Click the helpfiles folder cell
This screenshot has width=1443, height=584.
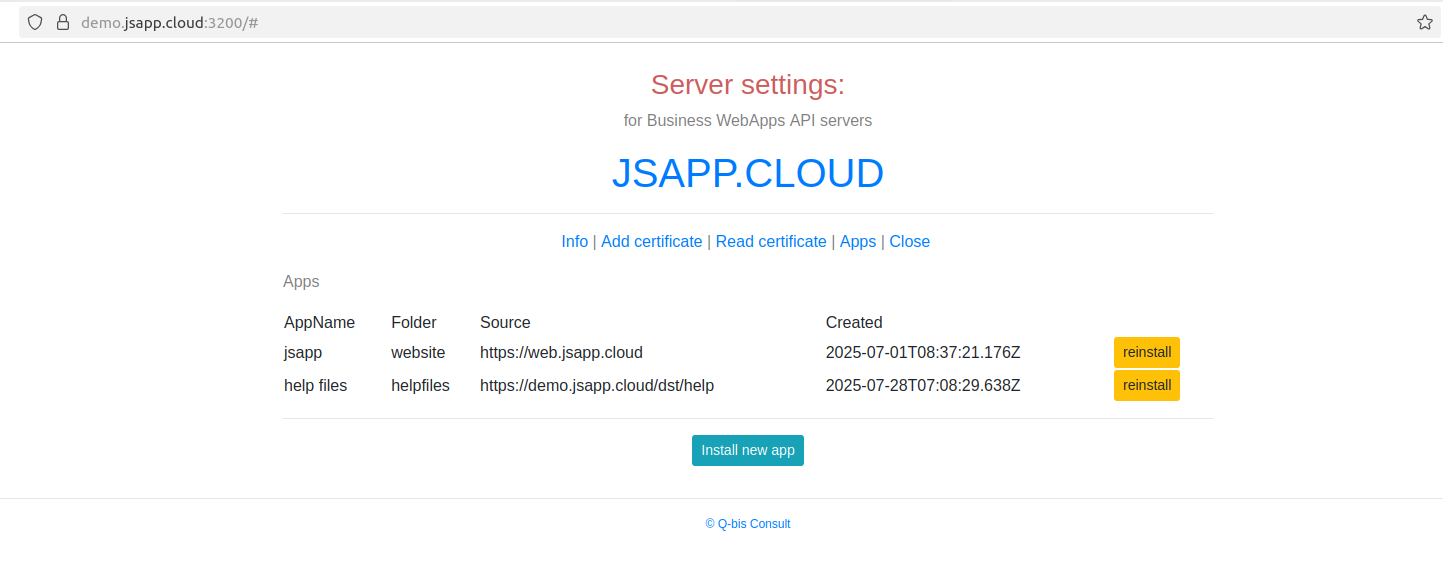point(420,386)
